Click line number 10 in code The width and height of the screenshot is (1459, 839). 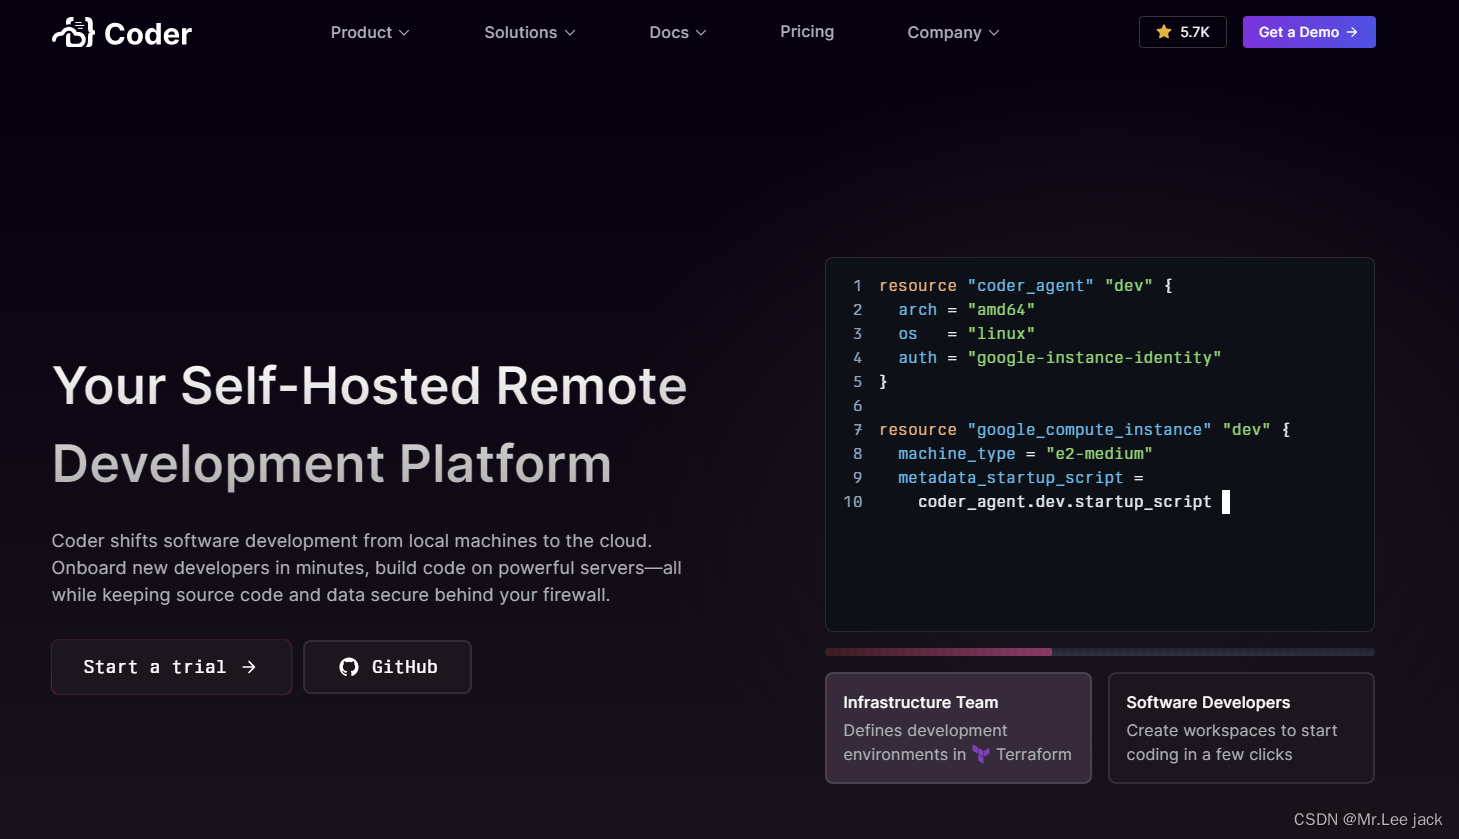[x=853, y=502]
